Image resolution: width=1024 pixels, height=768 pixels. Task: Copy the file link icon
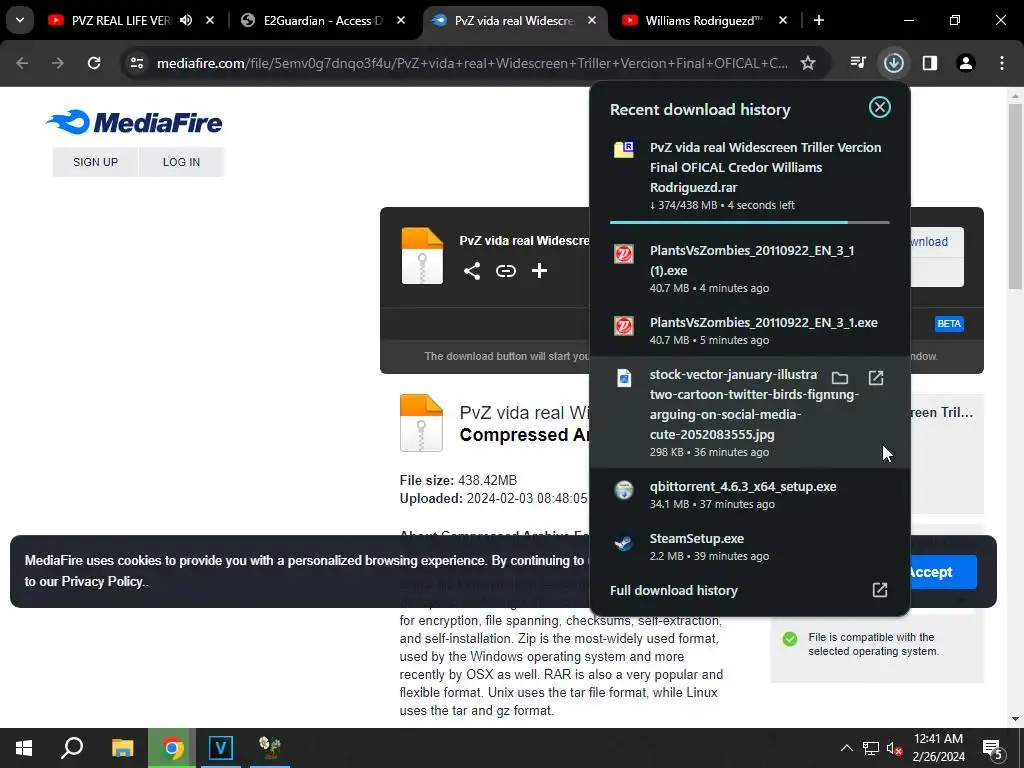point(505,270)
